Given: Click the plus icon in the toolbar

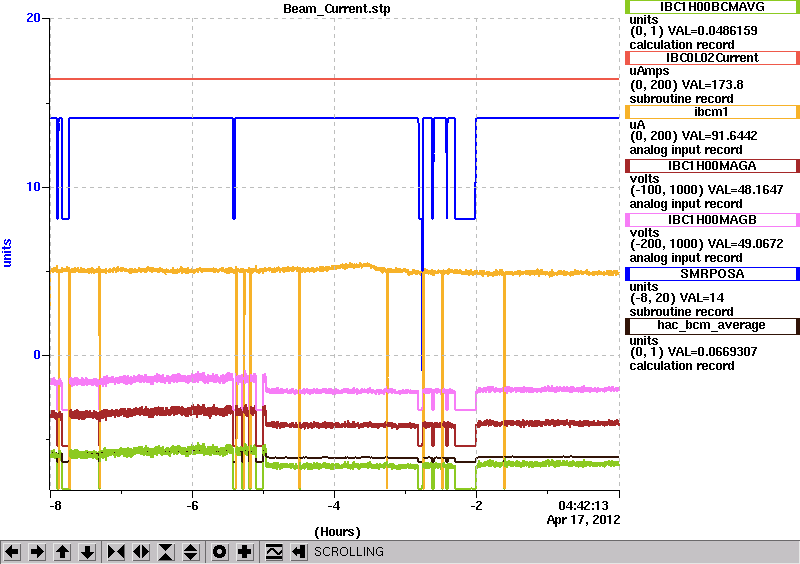Looking at the screenshot, I should pos(245,552).
